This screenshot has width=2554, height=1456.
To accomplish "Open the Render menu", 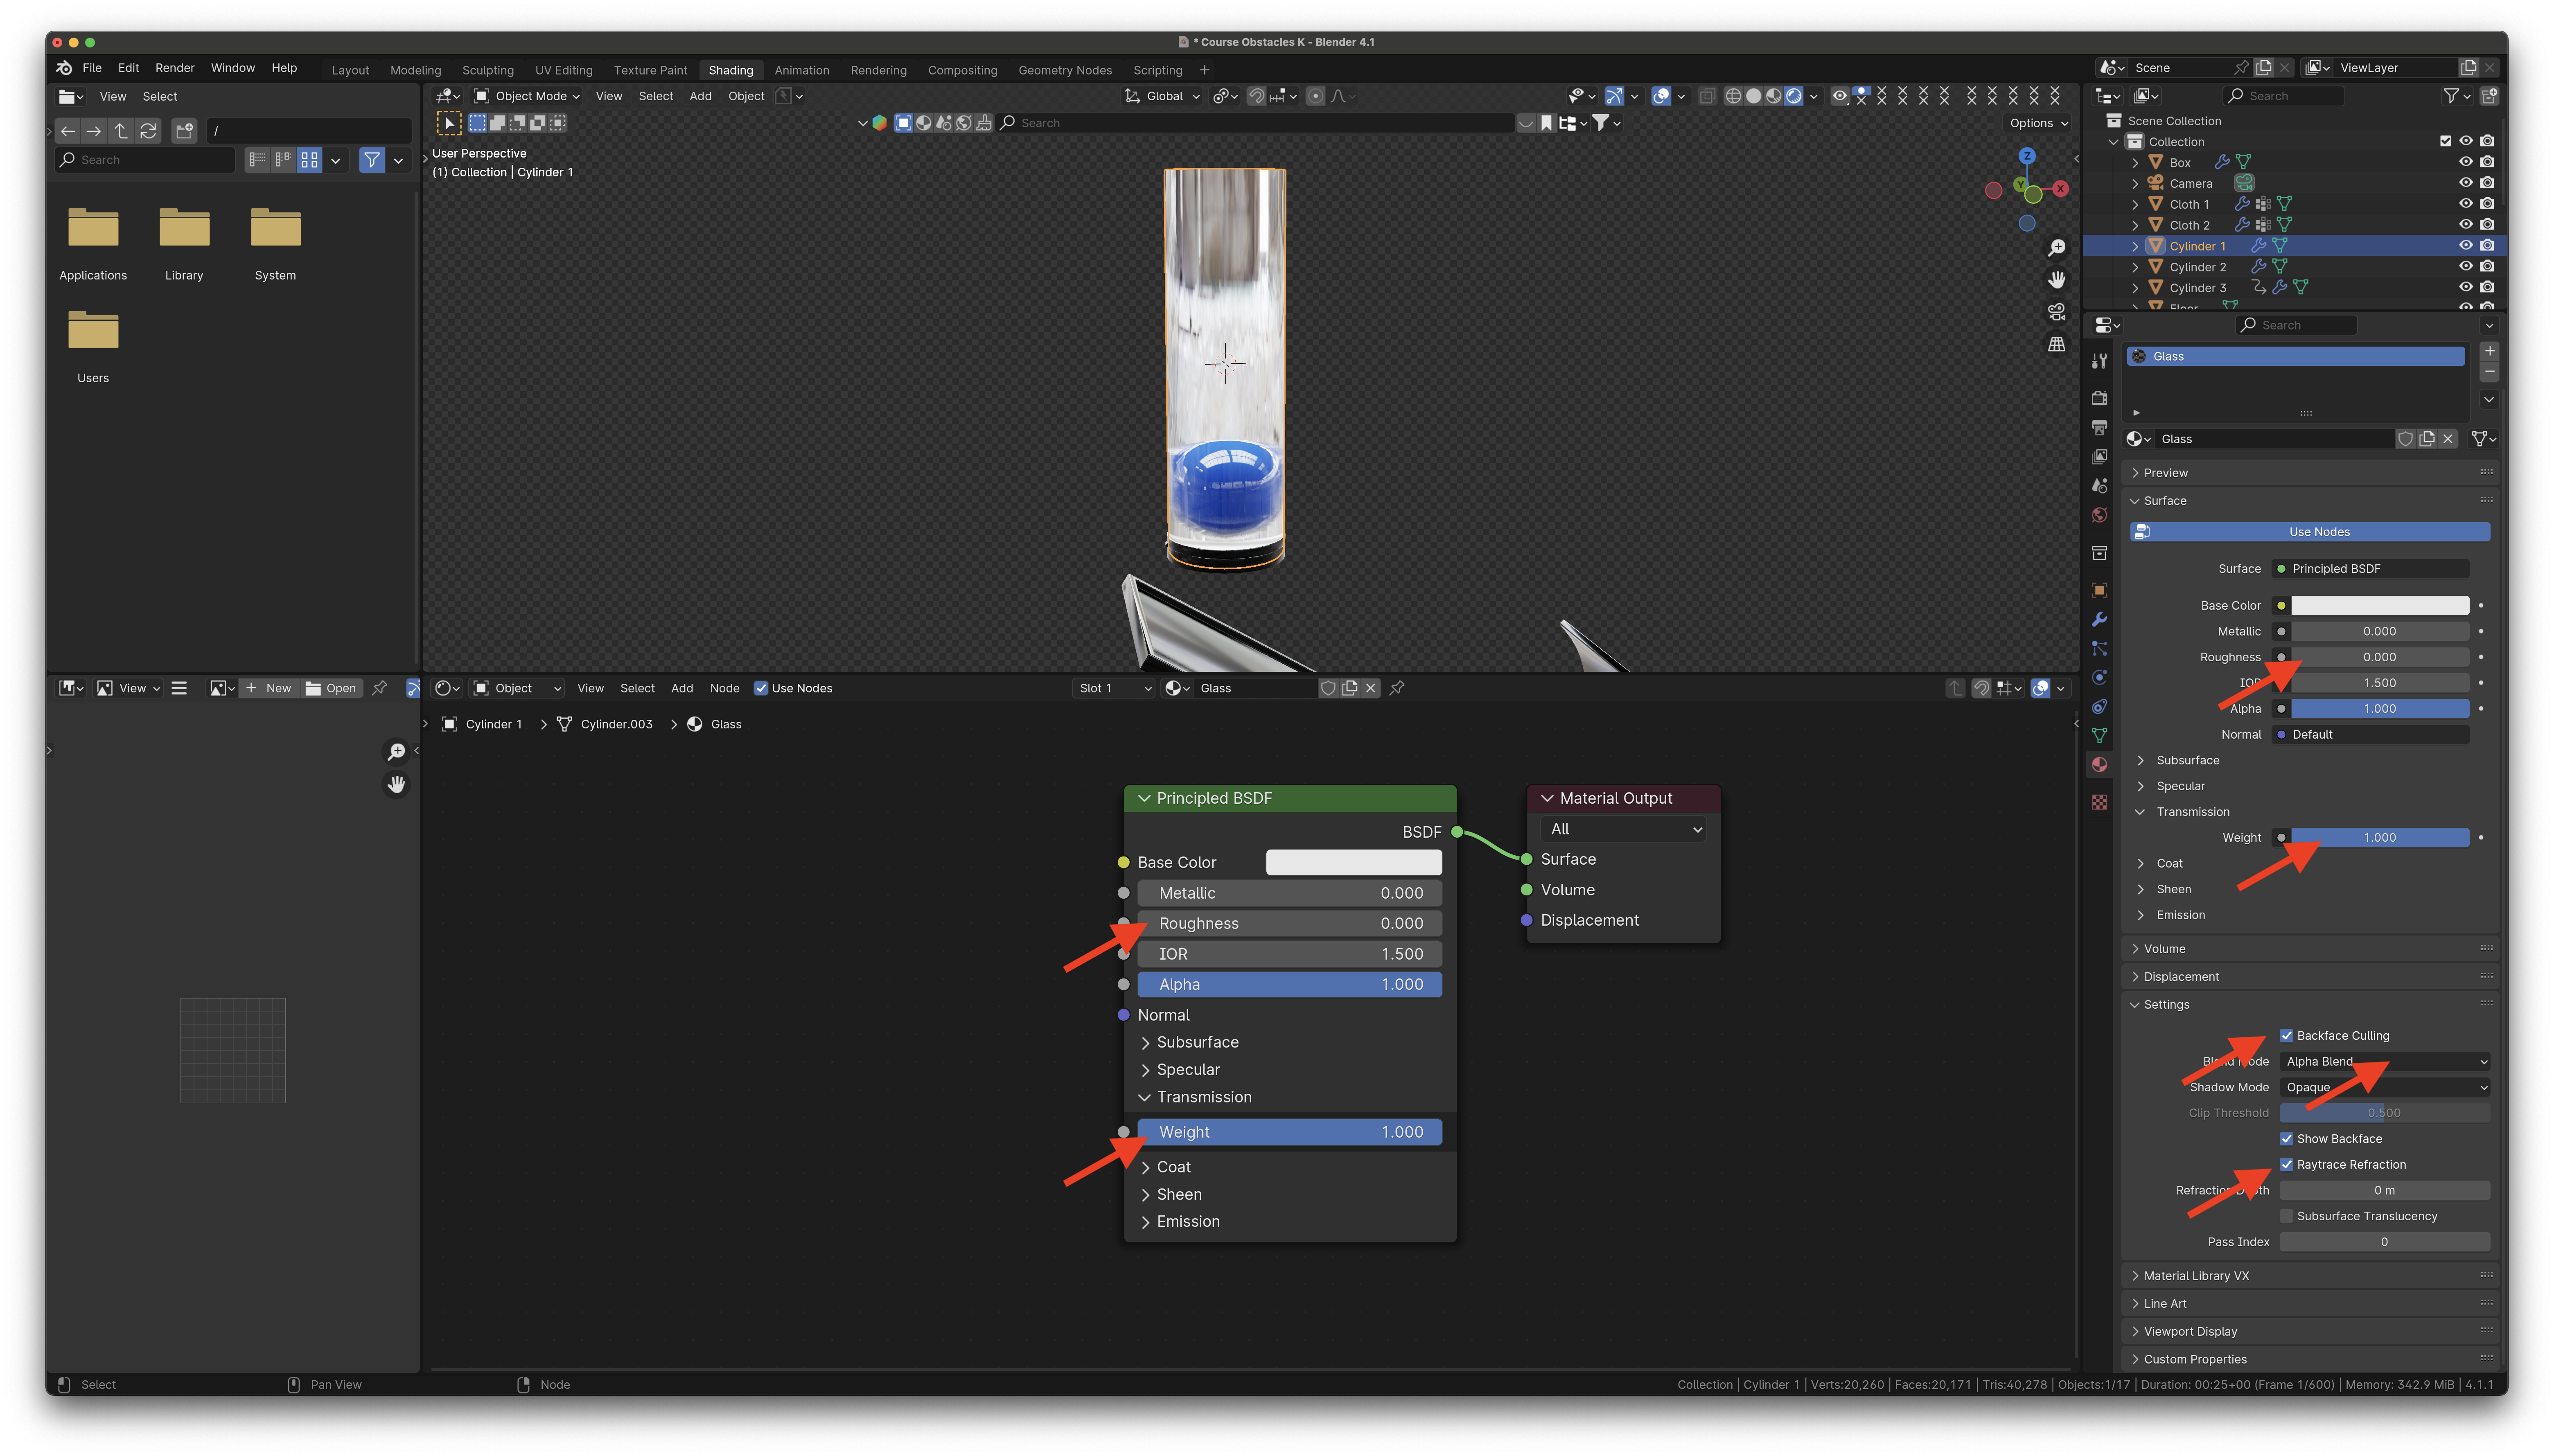I will 175,68.
